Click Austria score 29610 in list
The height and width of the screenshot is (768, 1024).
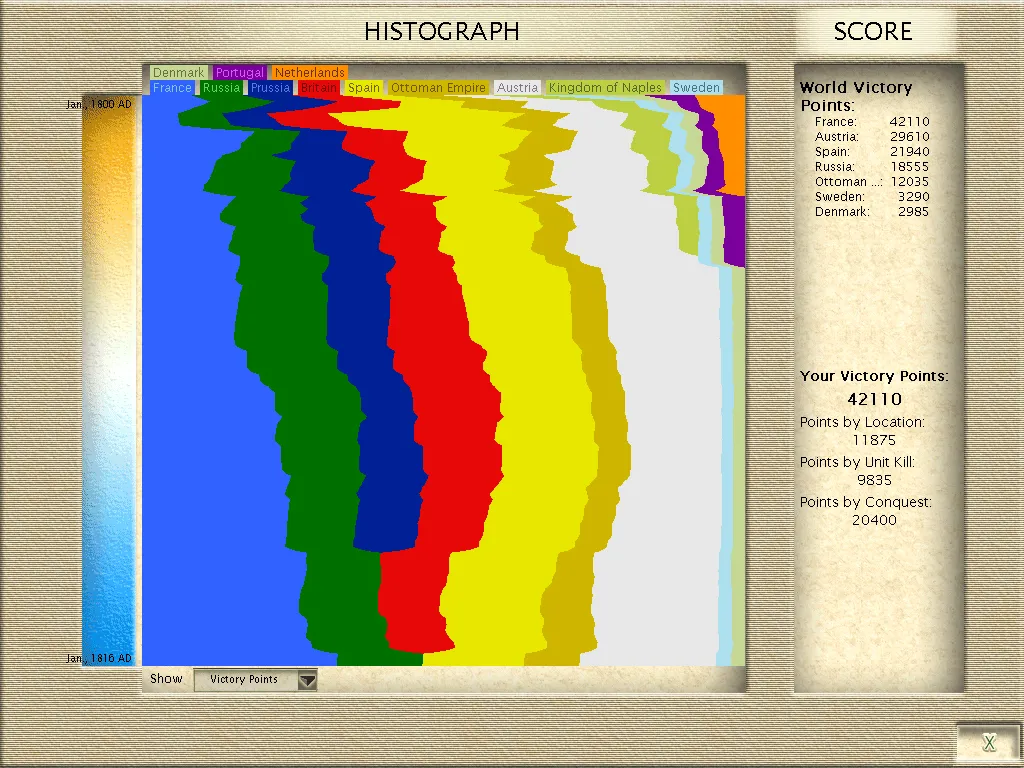[872, 136]
